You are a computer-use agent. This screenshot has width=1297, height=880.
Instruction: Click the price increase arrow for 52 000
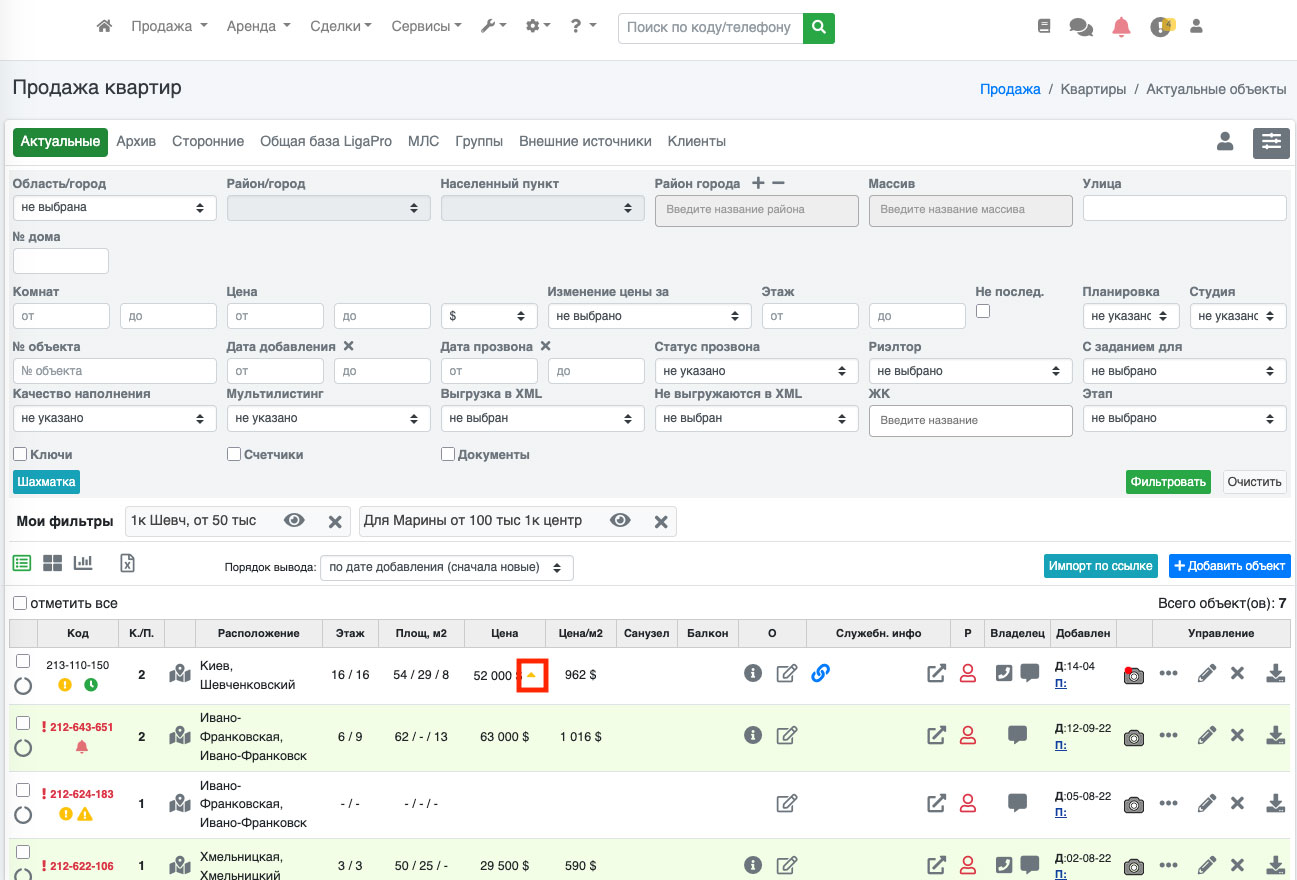(x=533, y=675)
